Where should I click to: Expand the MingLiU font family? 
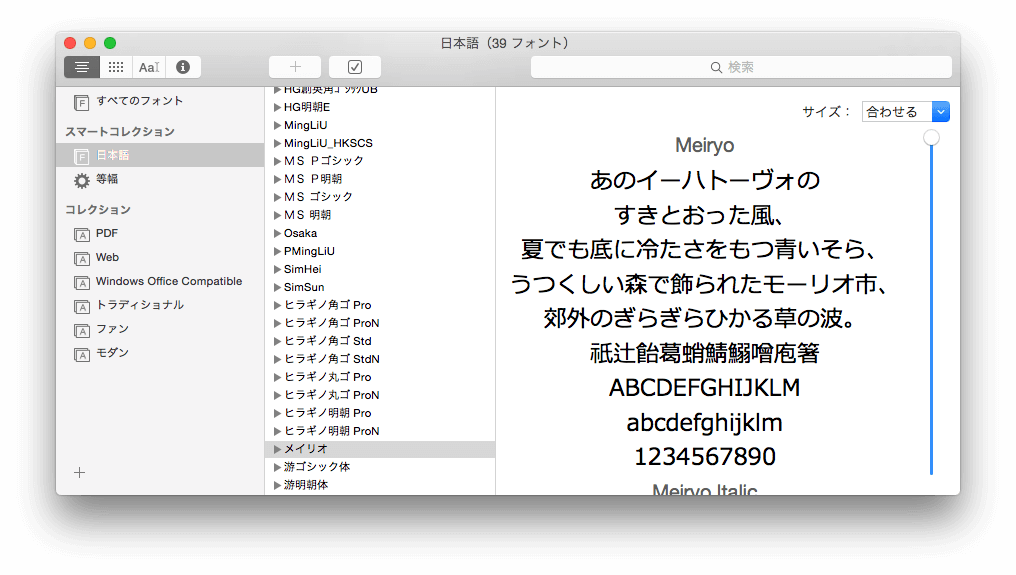point(277,126)
